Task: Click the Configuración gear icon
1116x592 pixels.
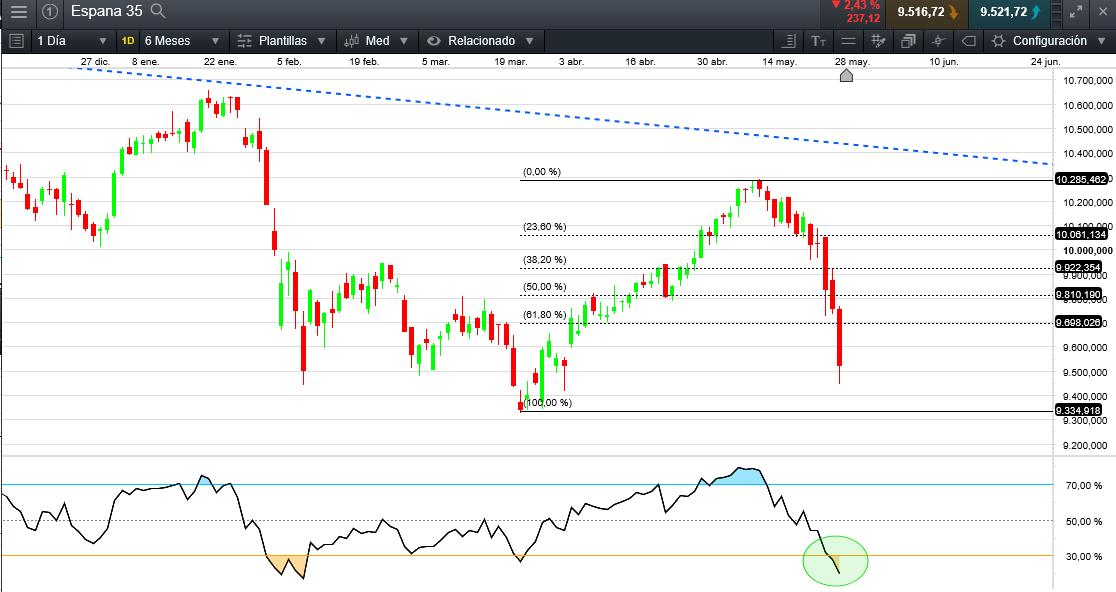Action: 999,41
